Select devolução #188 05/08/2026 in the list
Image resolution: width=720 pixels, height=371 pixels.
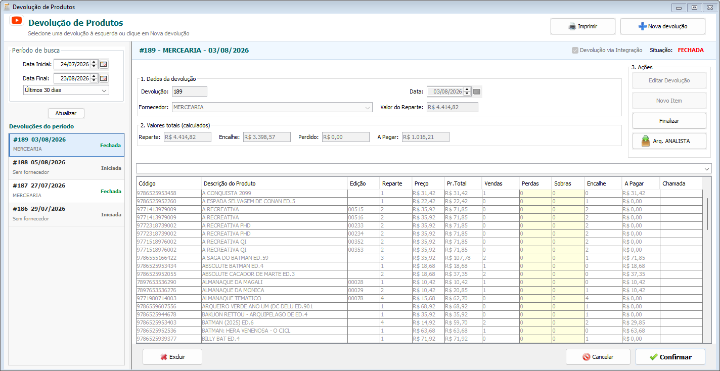point(67,168)
